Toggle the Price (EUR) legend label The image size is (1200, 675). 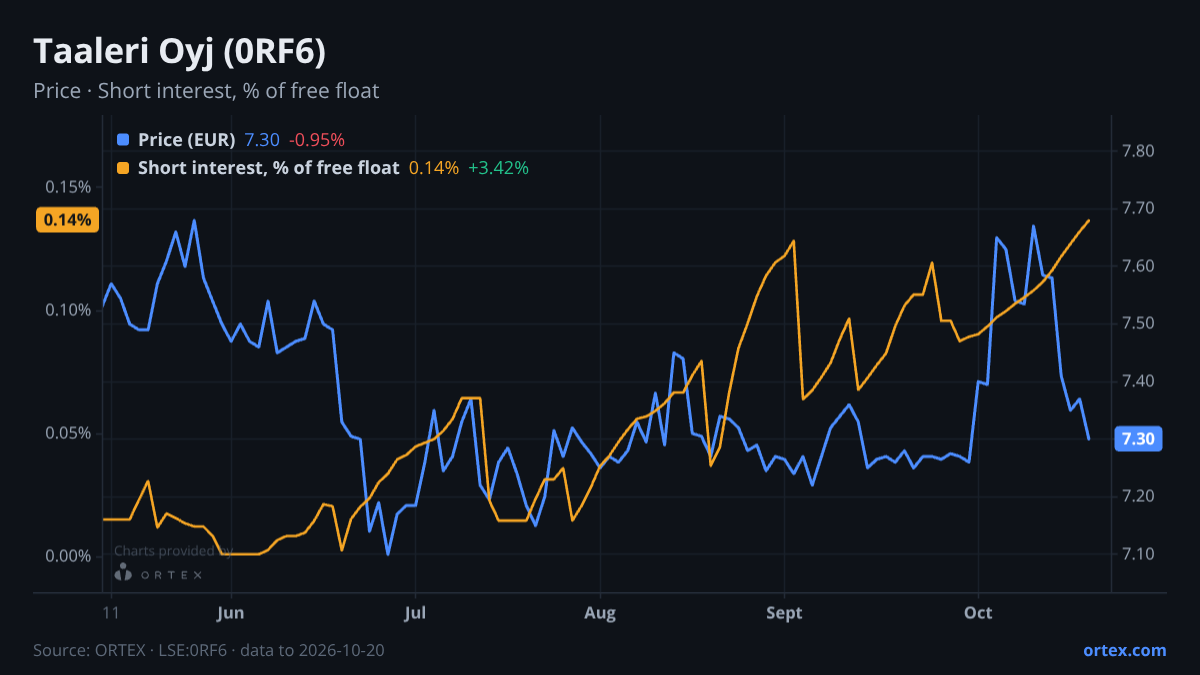coord(186,140)
